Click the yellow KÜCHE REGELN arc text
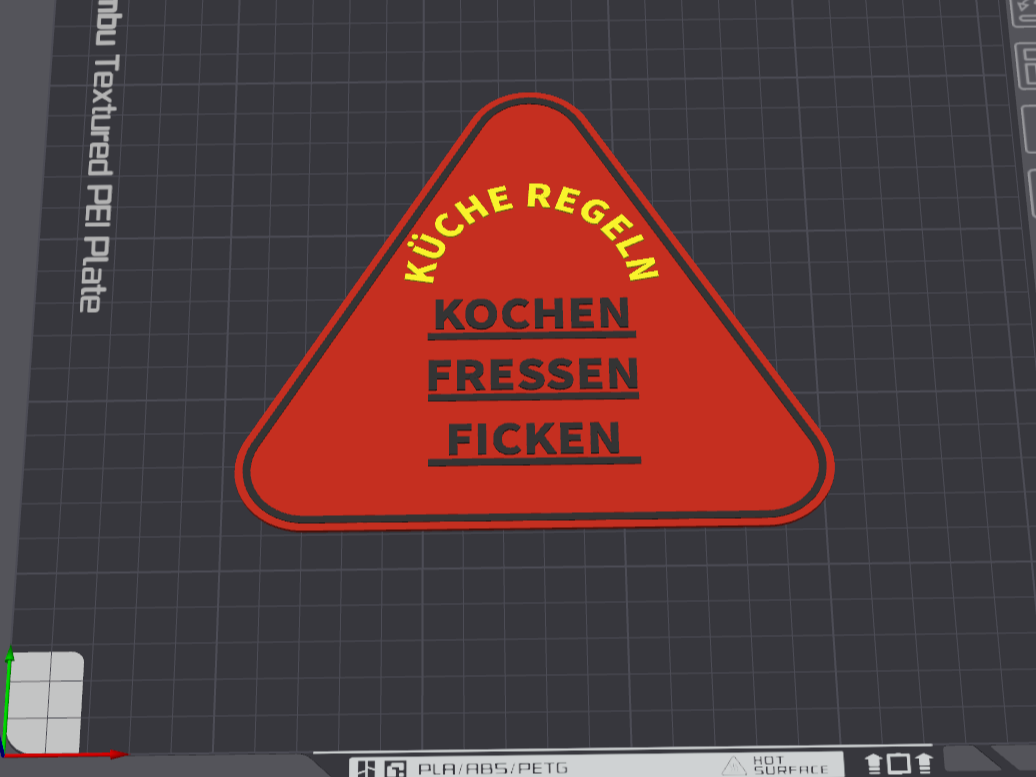The image size is (1036, 777). (x=532, y=233)
